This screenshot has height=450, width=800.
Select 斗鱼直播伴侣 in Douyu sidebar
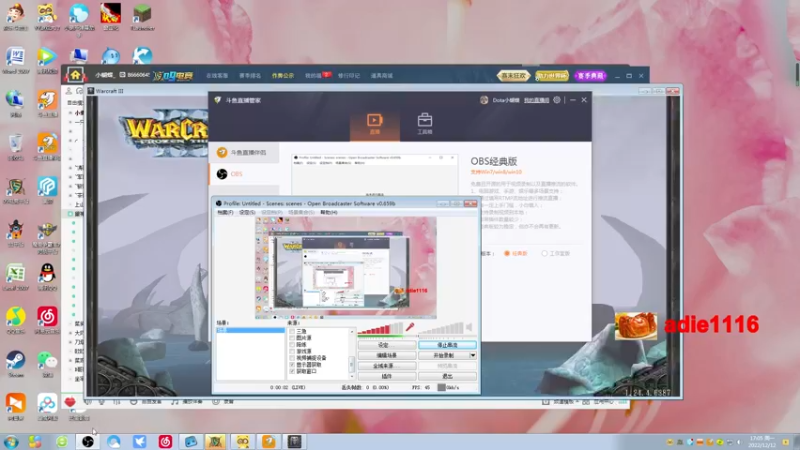tap(244, 152)
